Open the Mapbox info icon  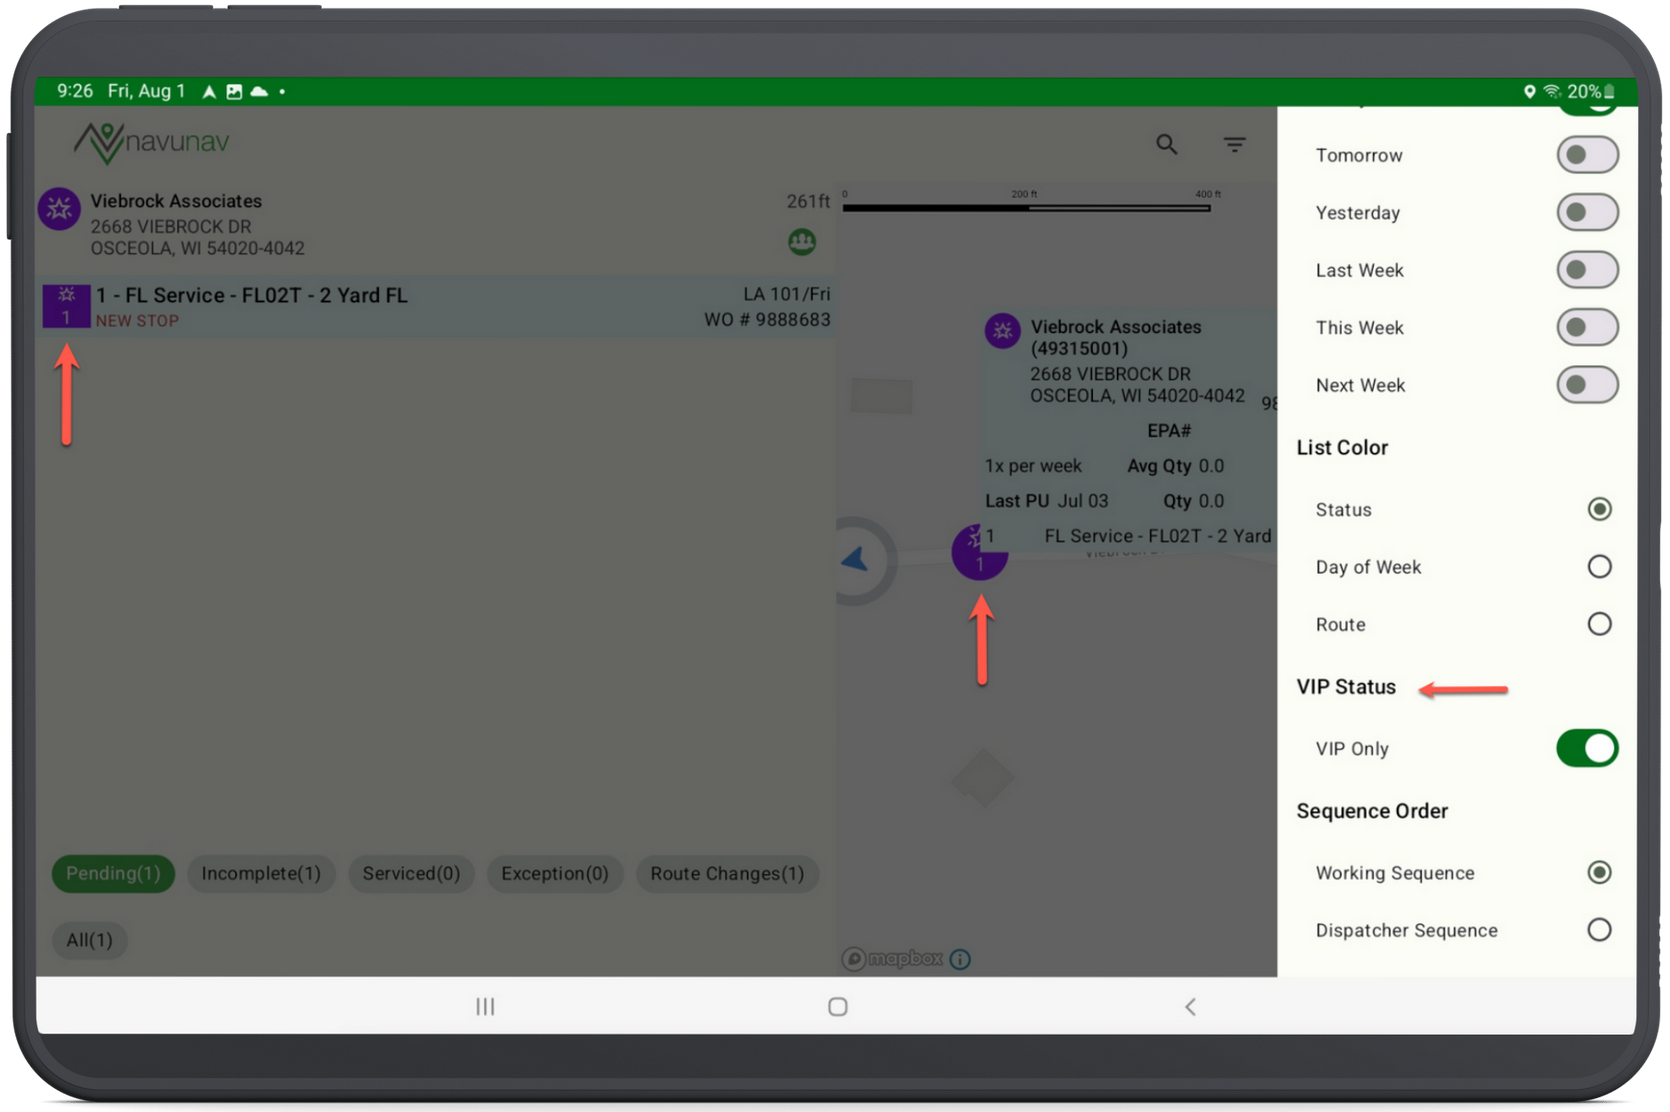[x=960, y=959]
